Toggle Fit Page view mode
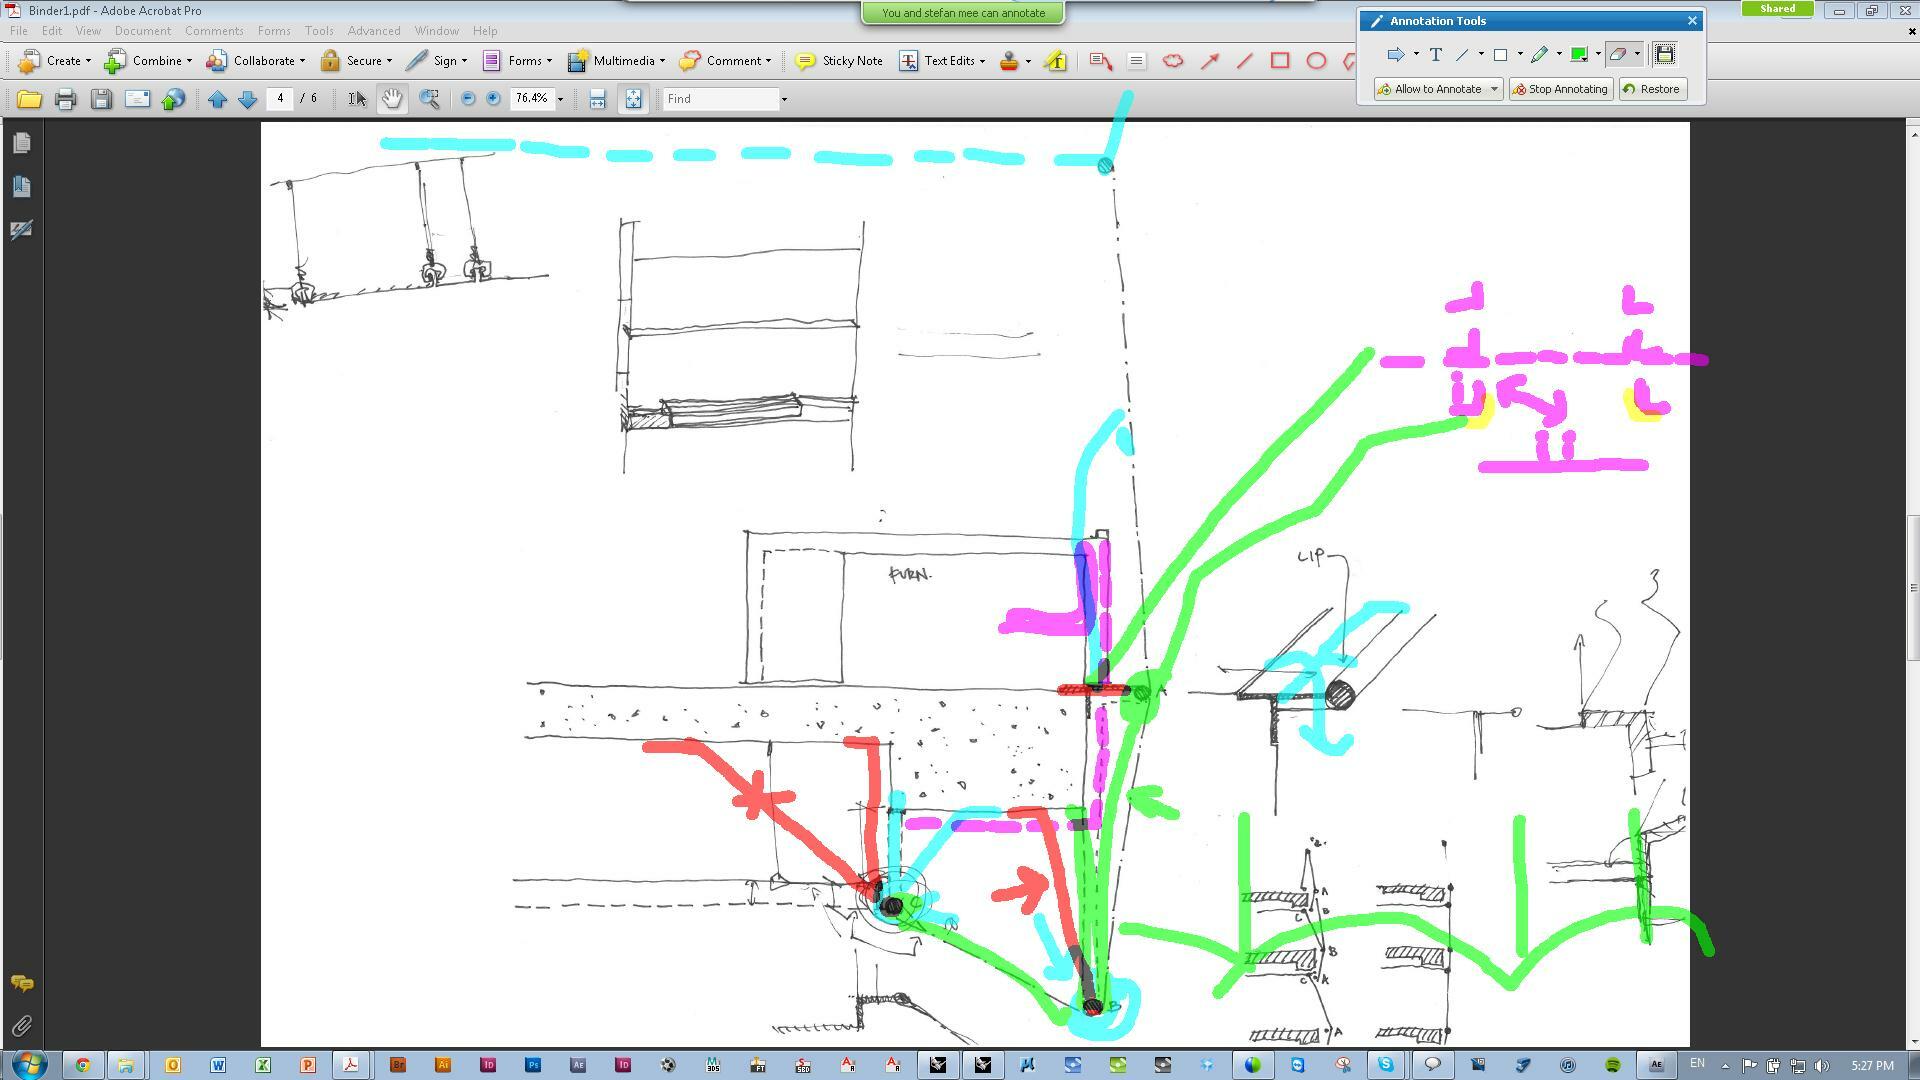Image resolution: width=1920 pixels, height=1080 pixels. [x=633, y=98]
